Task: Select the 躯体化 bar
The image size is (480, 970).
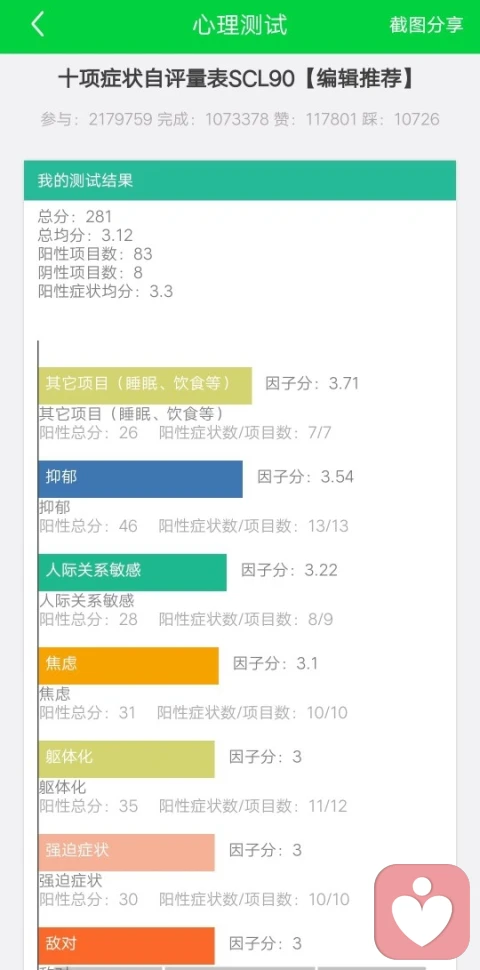Action: [x=126, y=759]
